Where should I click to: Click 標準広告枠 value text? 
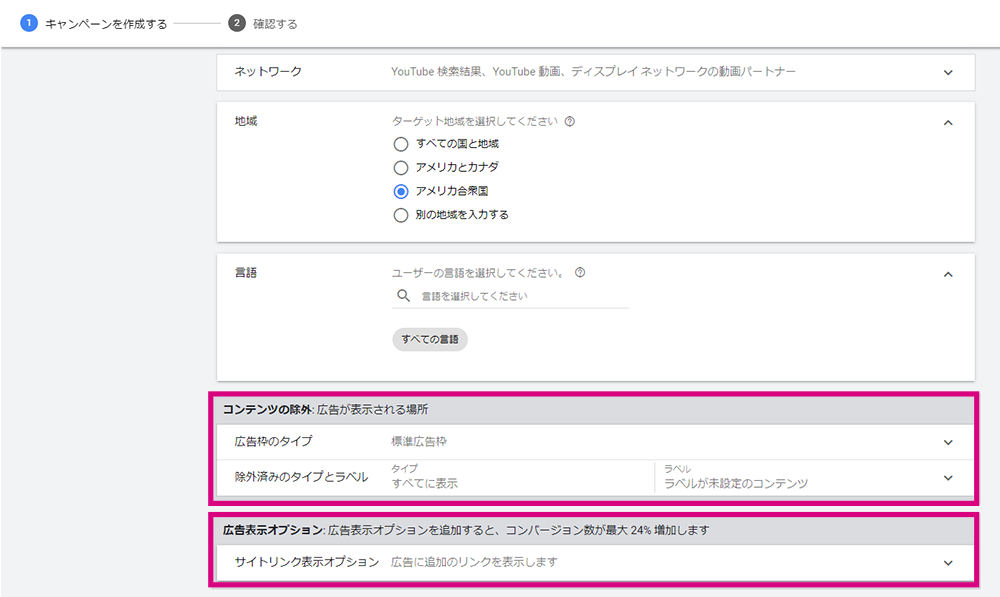(x=418, y=441)
